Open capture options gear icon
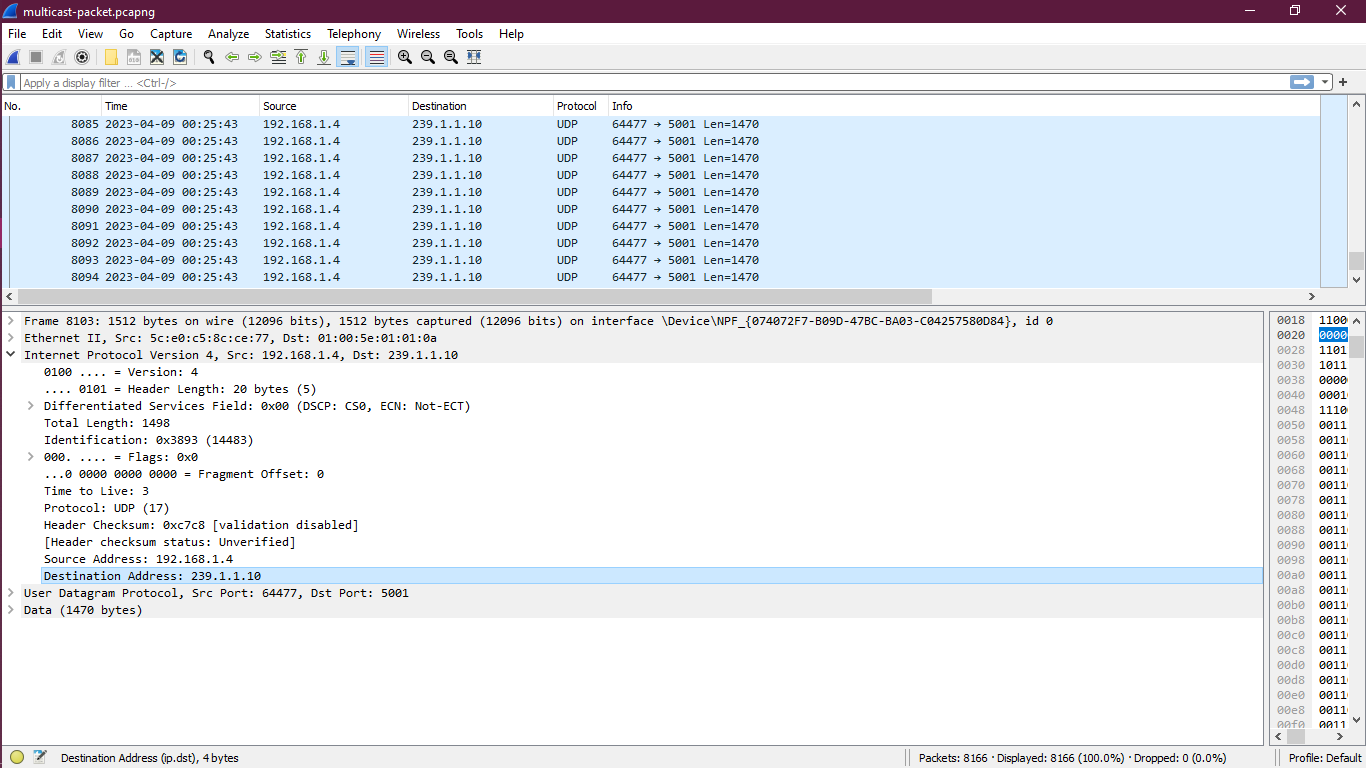The image size is (1366, 768). click(x=82, y=57)
